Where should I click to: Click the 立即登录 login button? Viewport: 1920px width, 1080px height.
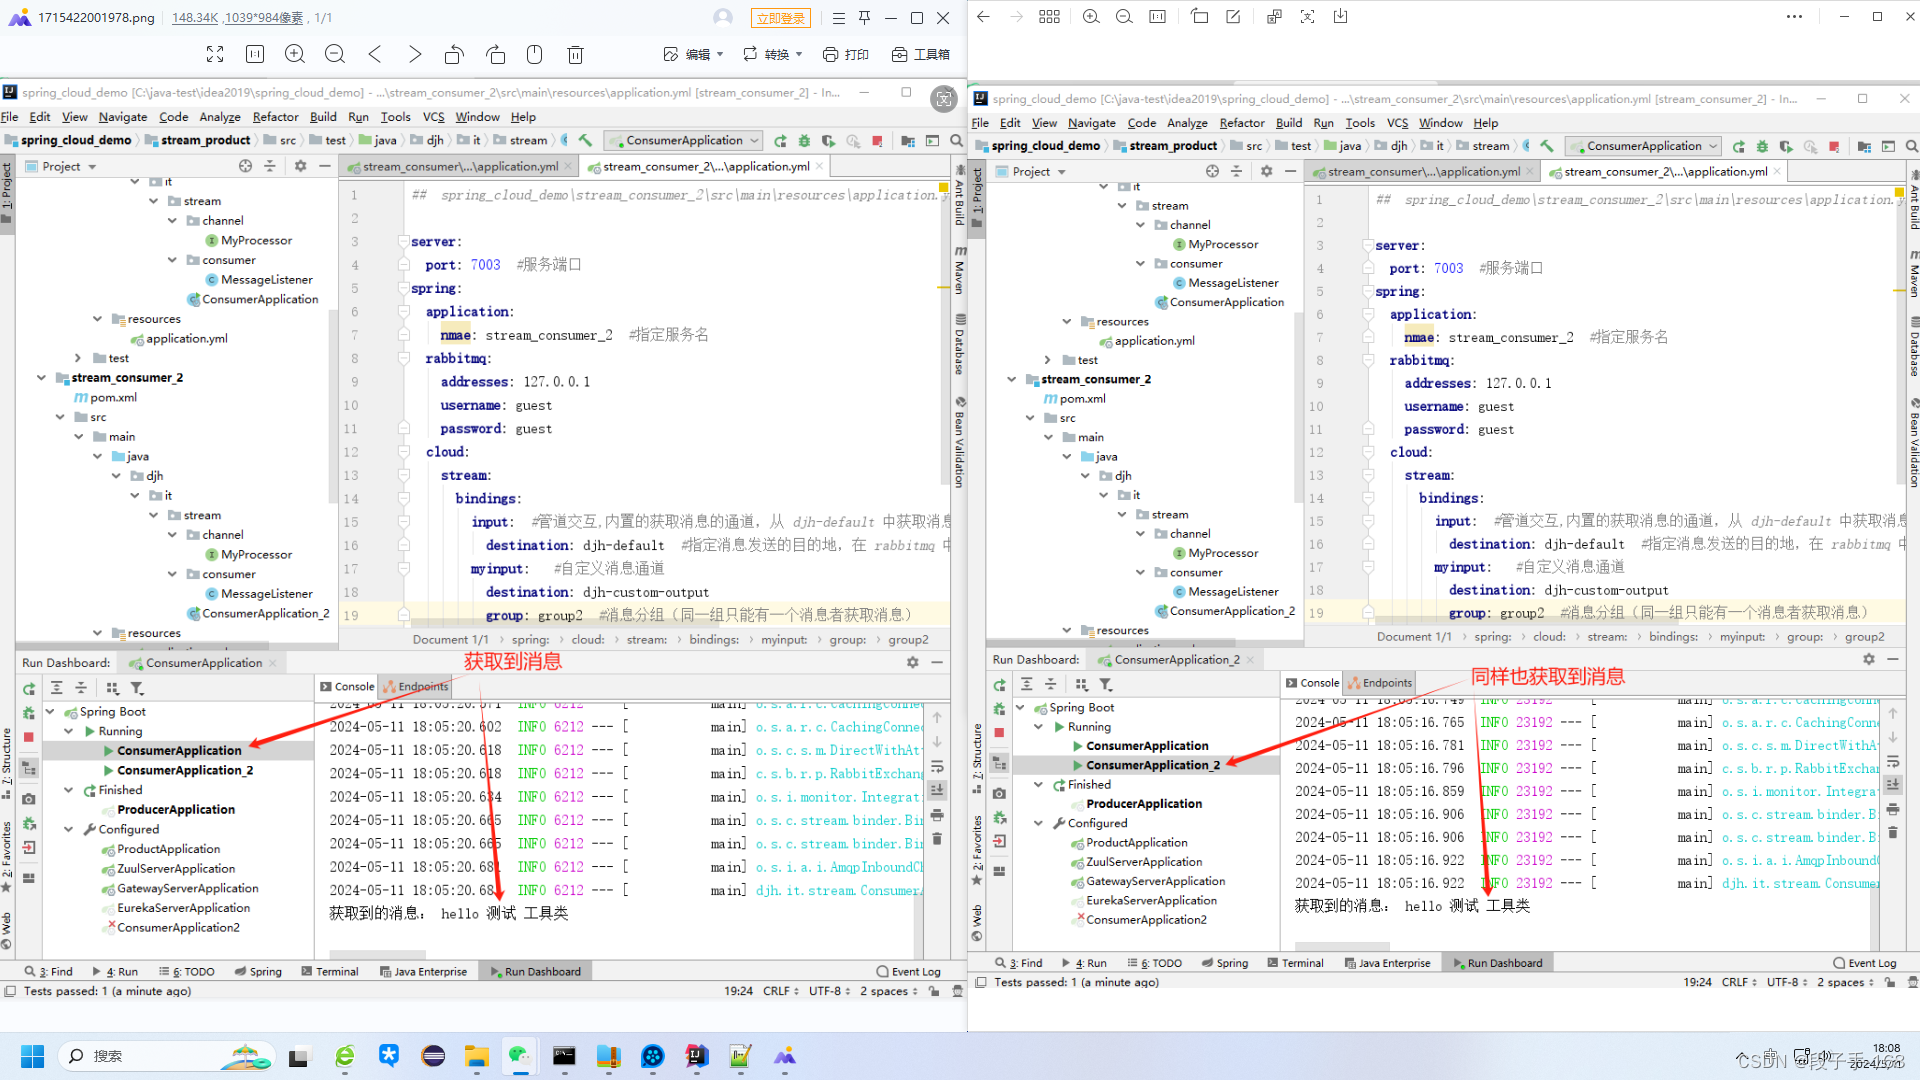point(781,18)
